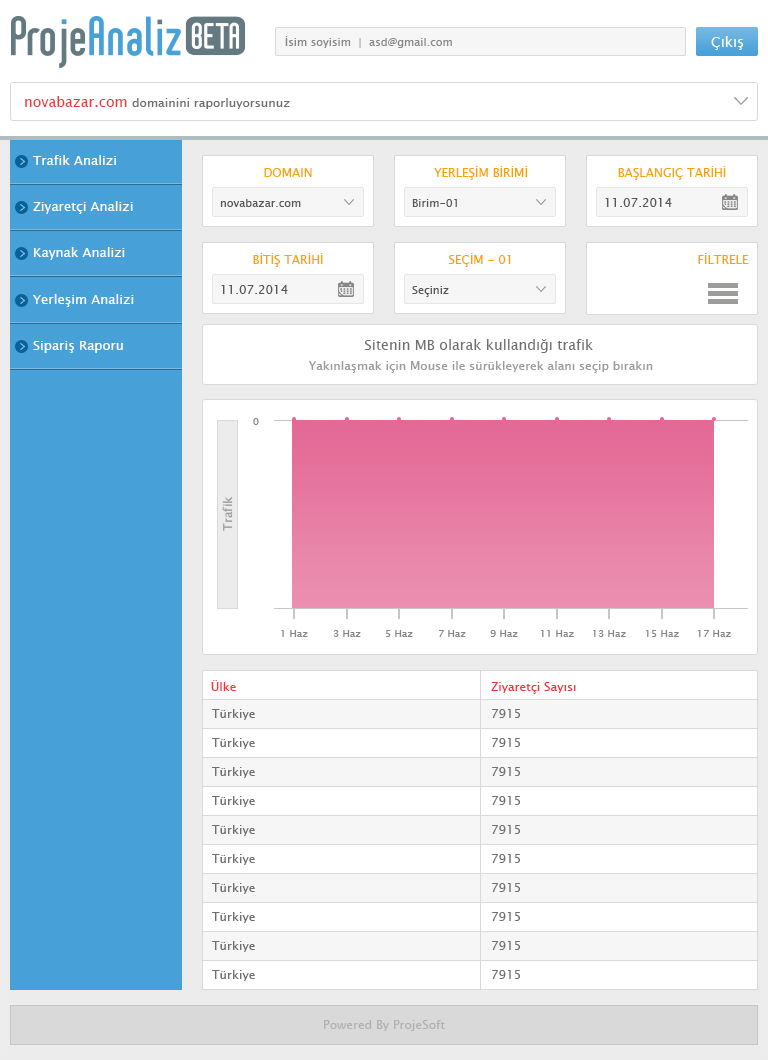Click arrow icon beside Sipariş Raporu
The image size is (768, 1060).
click(x=21, y=346)
